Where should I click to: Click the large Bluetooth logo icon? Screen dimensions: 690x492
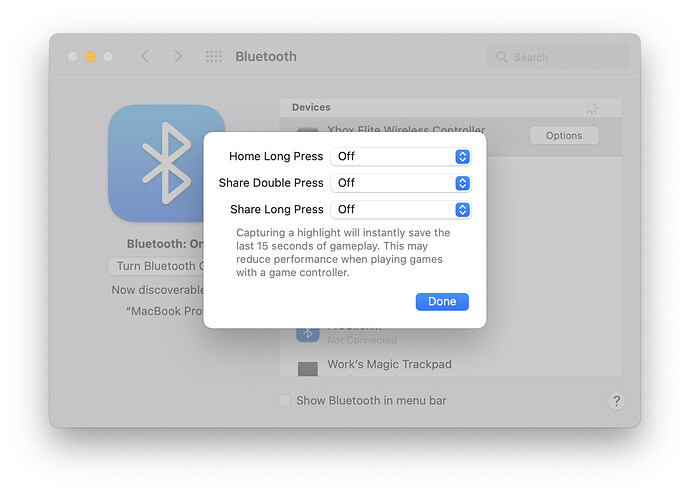tap(166, 163)
